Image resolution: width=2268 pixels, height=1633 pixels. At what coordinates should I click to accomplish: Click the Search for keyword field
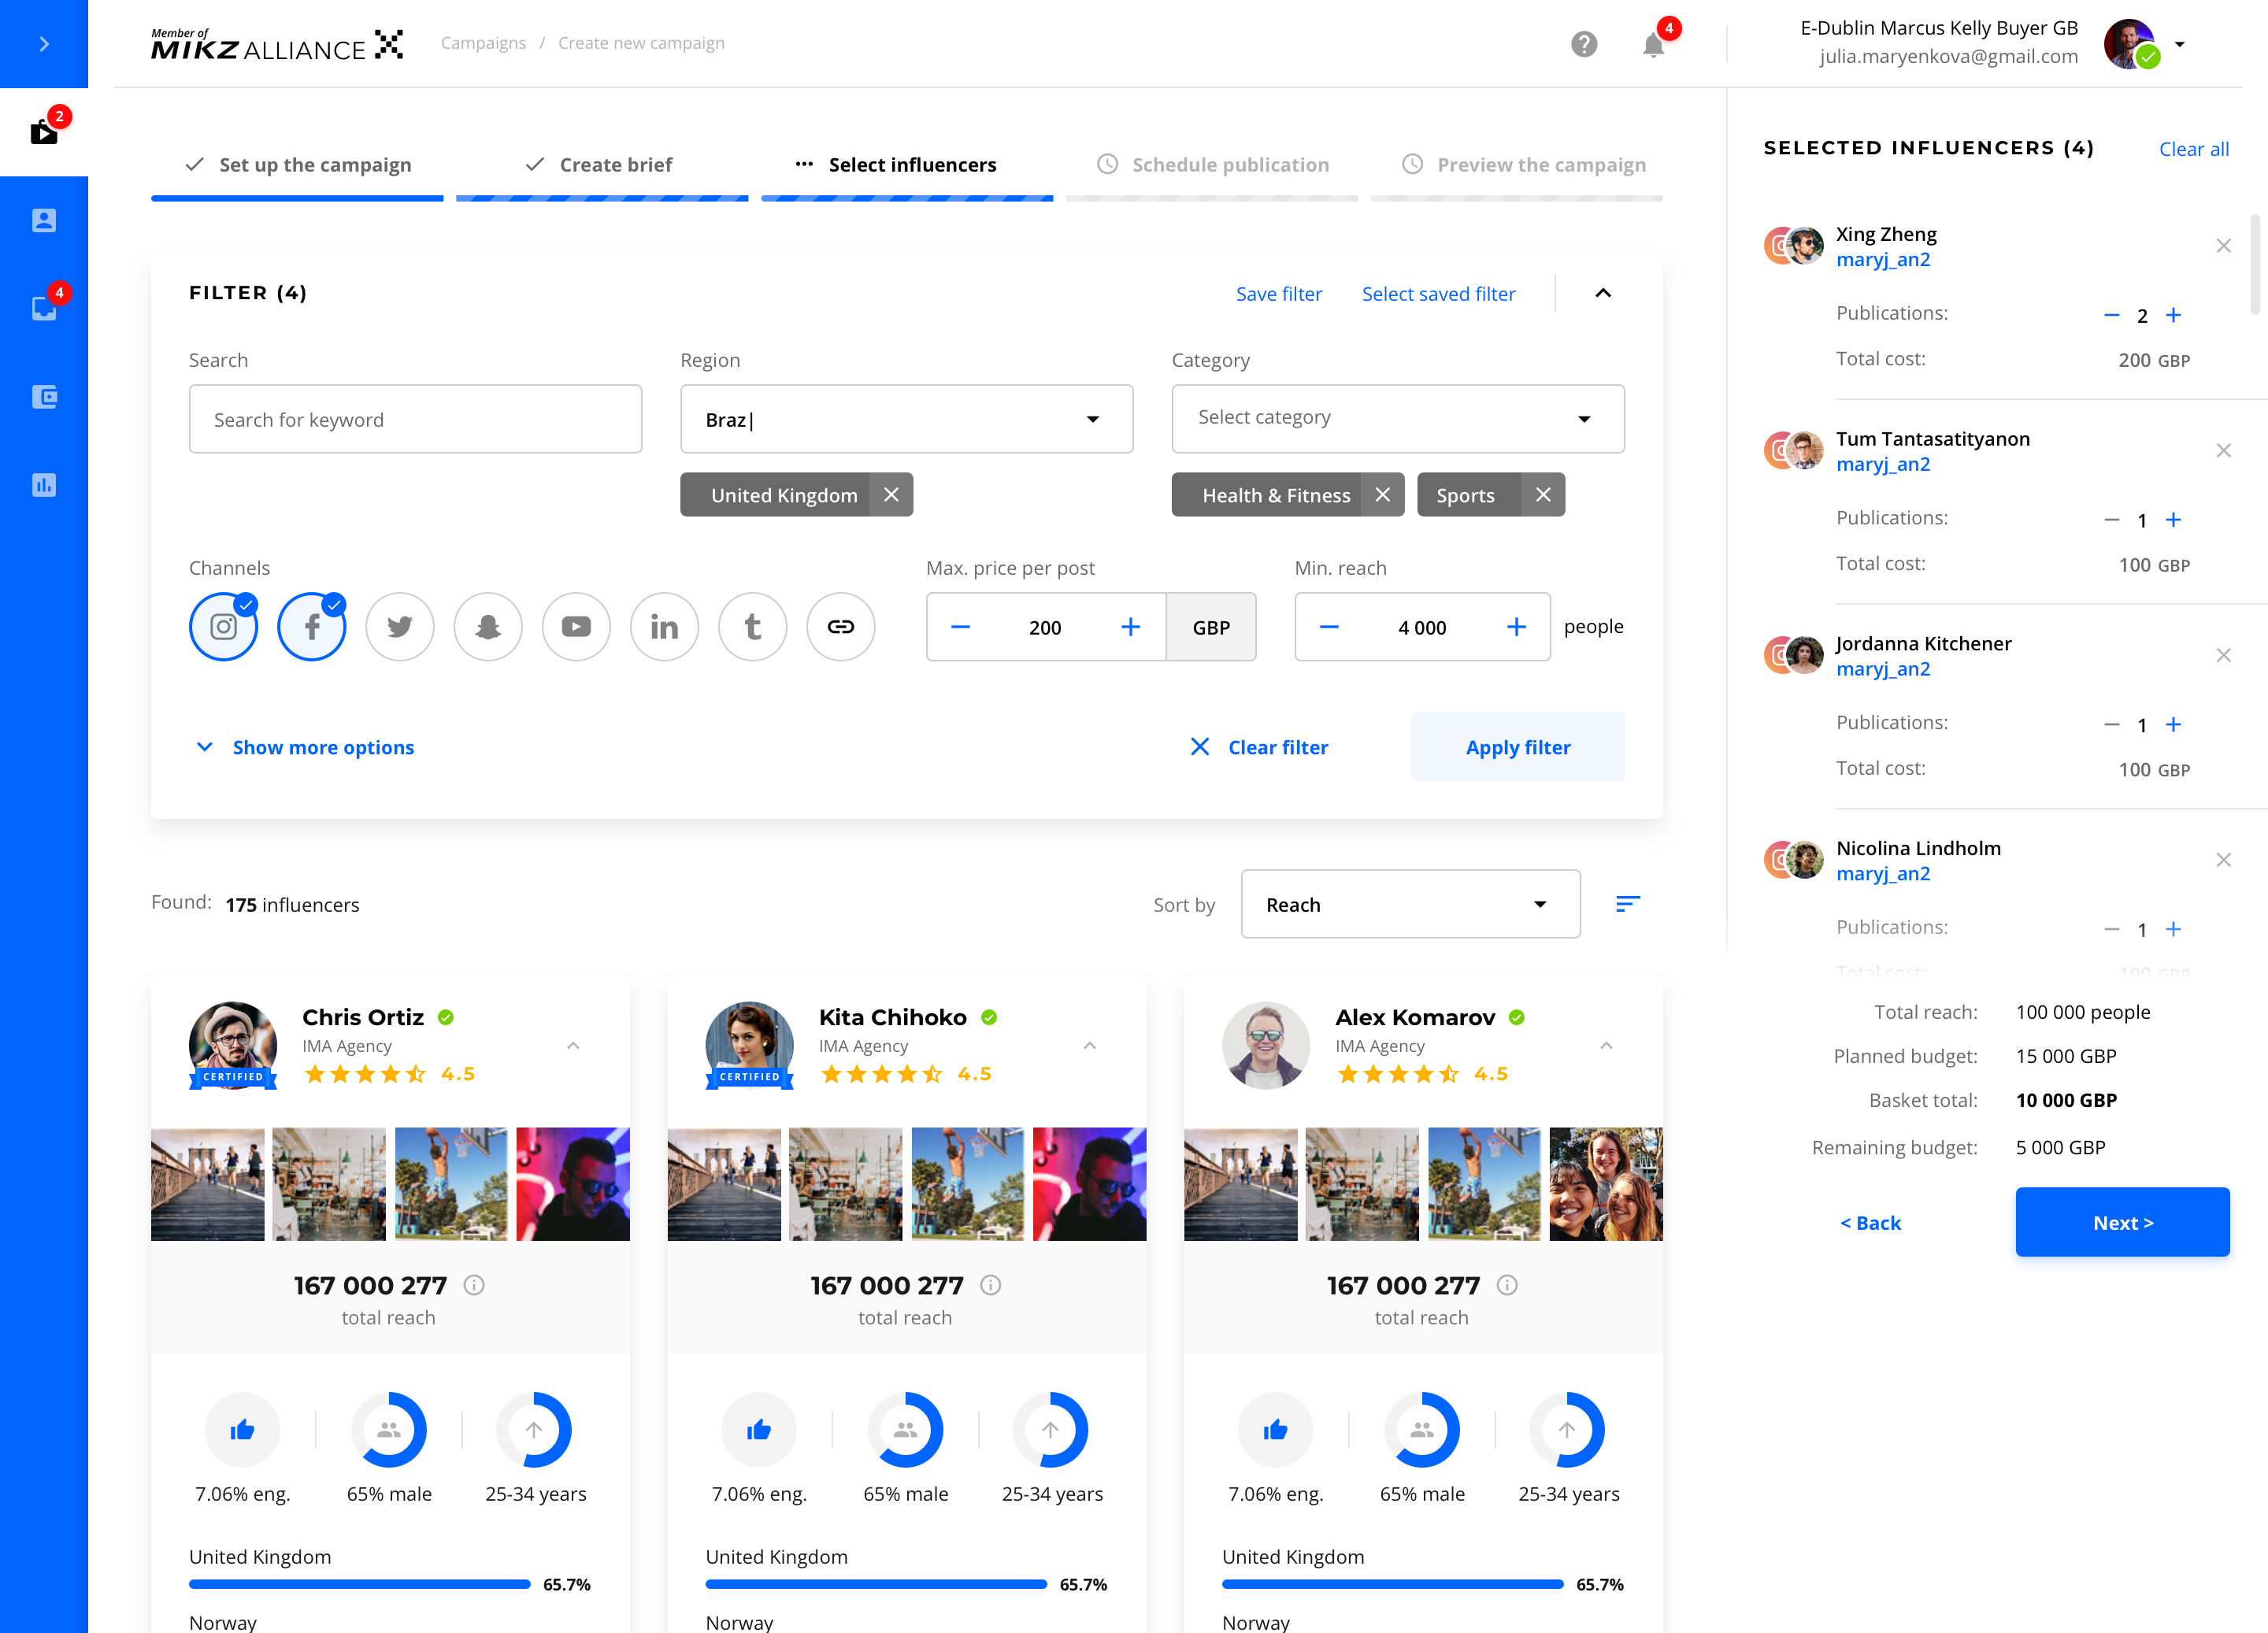click(x=415, y=419)
